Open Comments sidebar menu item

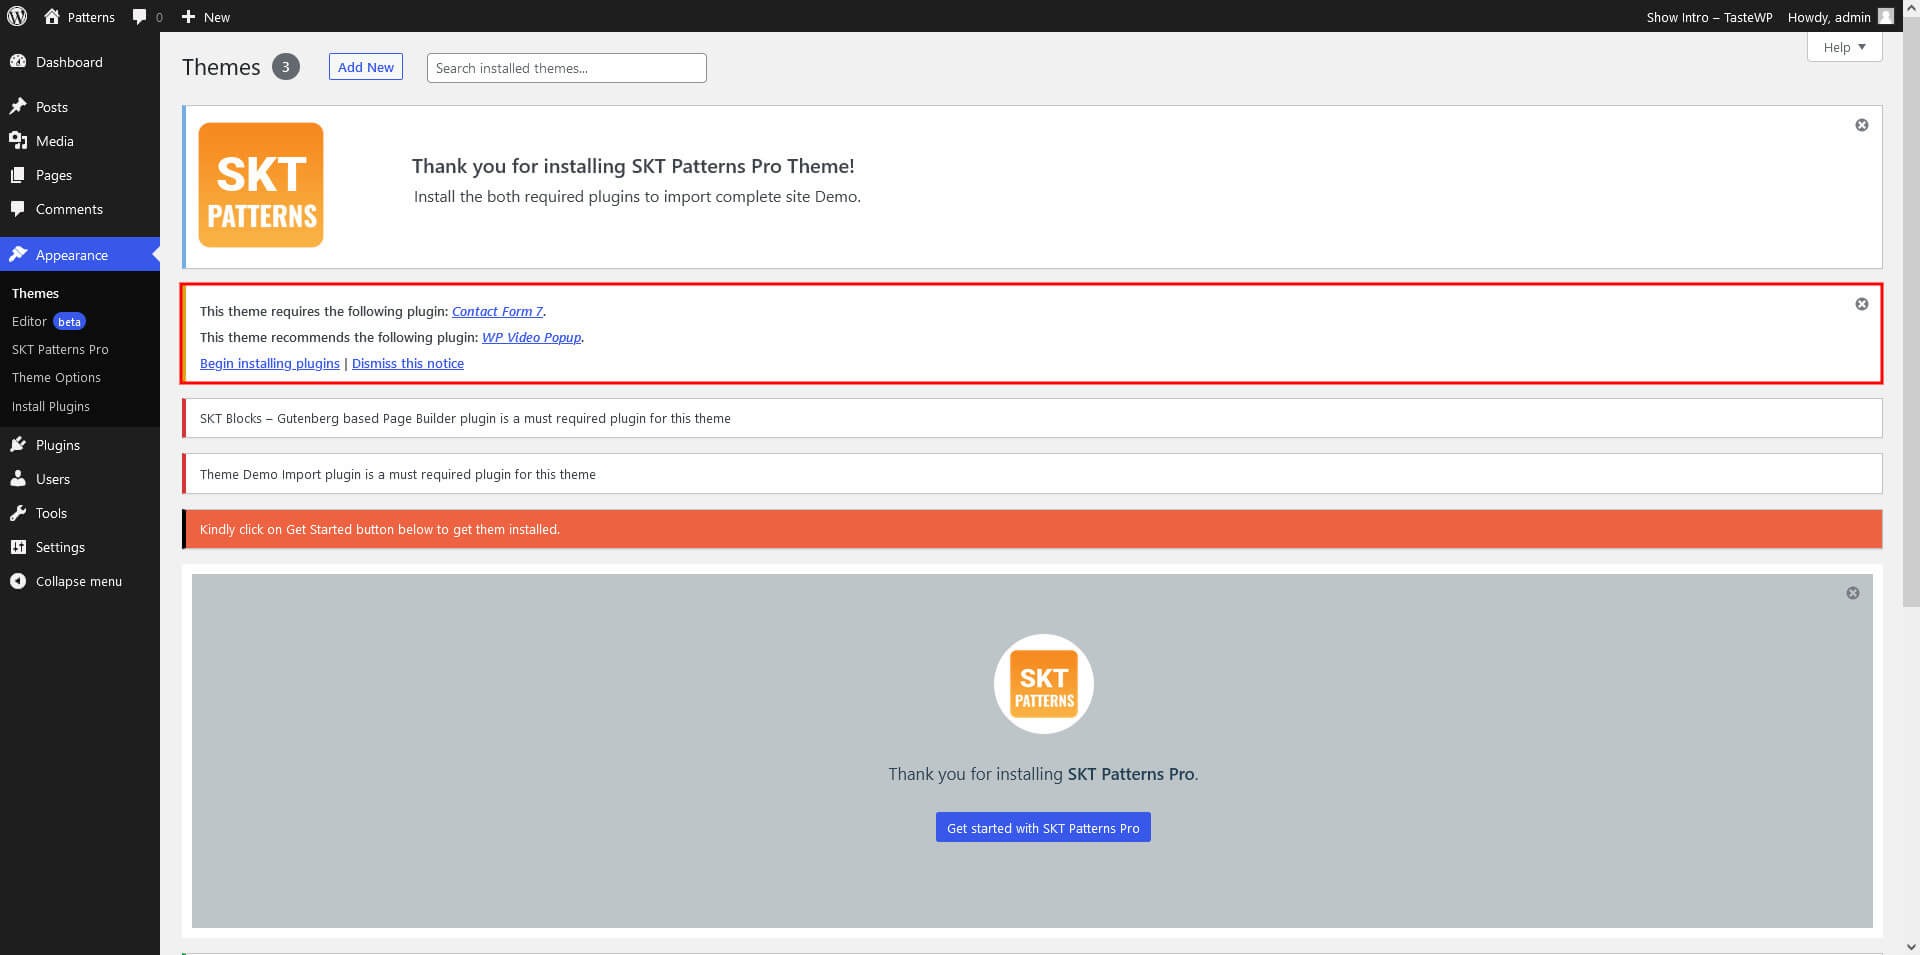point(80,209)
